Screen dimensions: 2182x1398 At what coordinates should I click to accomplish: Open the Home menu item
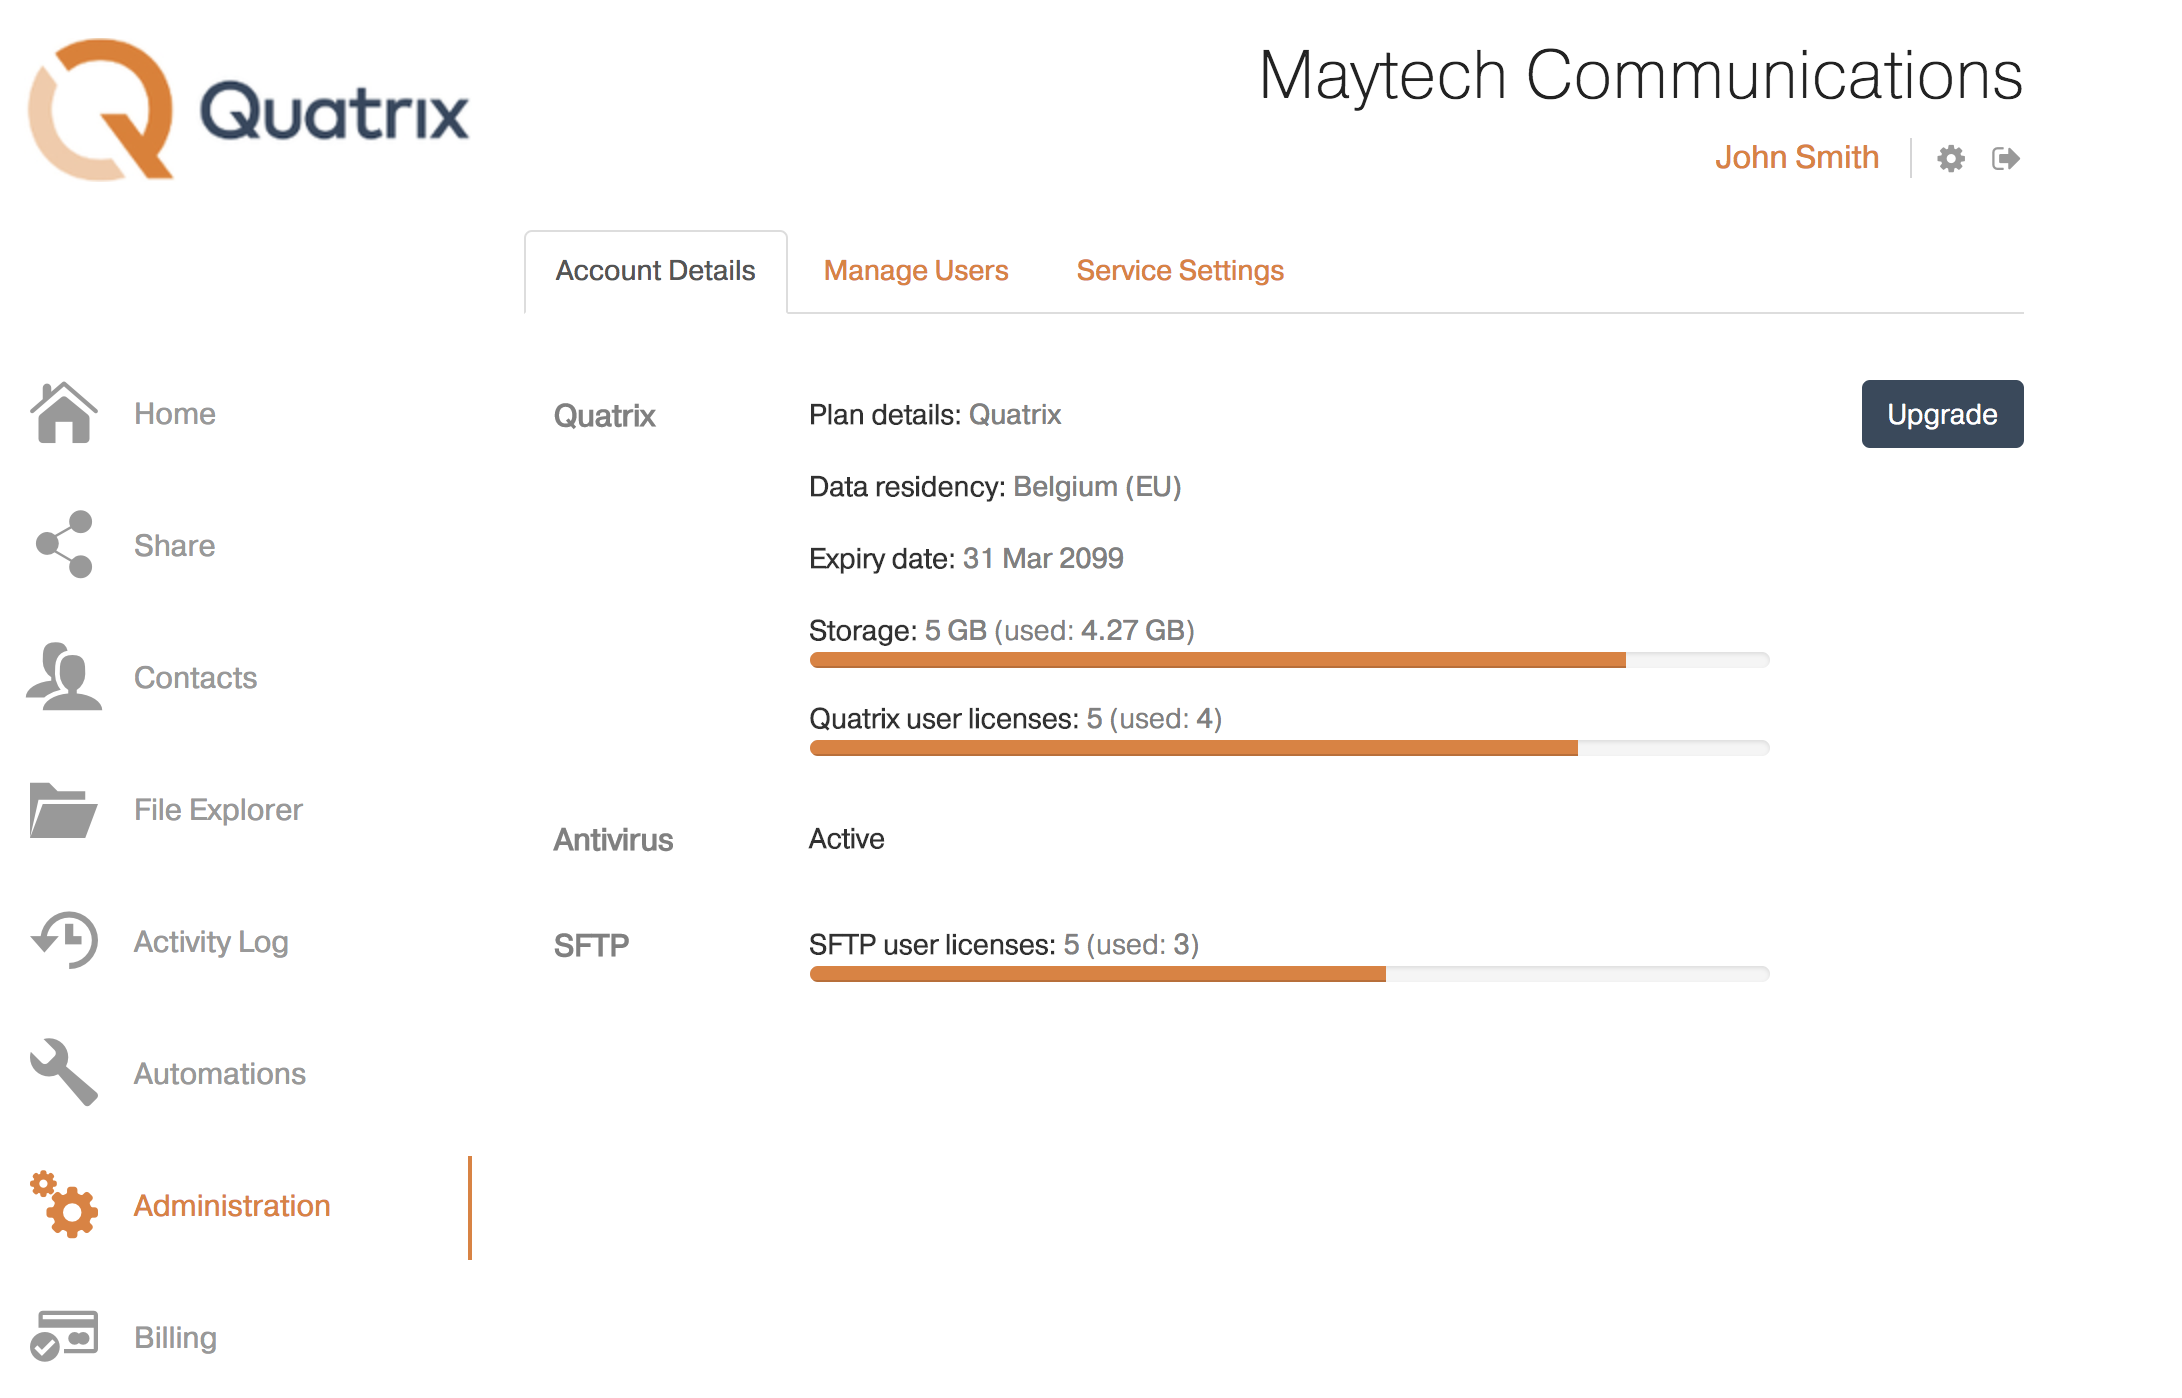click(x=175, y=414)
